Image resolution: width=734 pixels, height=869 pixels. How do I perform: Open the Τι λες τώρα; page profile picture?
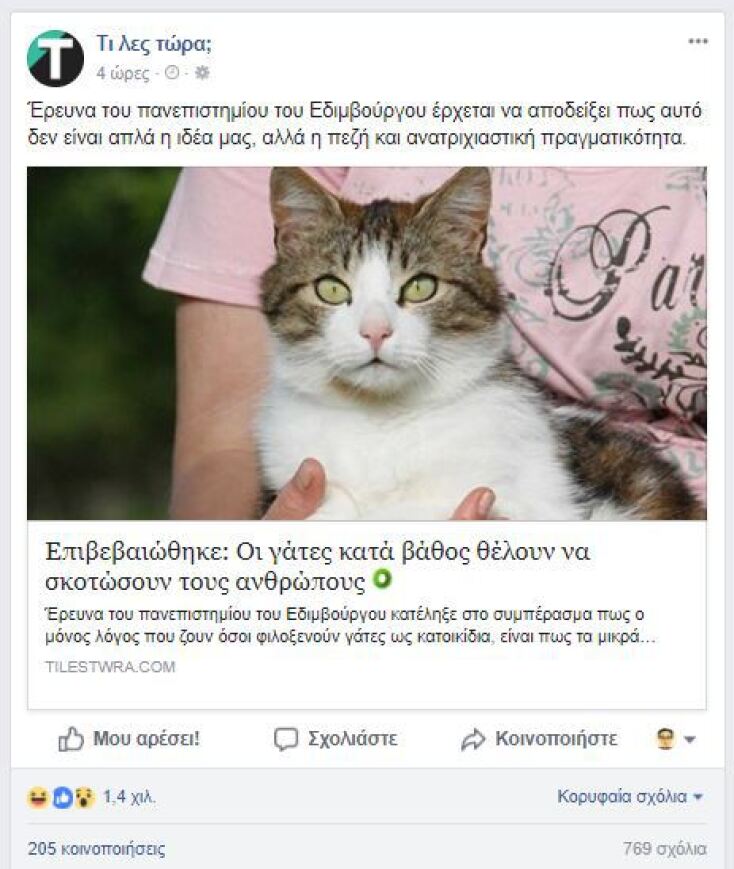(55, 58)
